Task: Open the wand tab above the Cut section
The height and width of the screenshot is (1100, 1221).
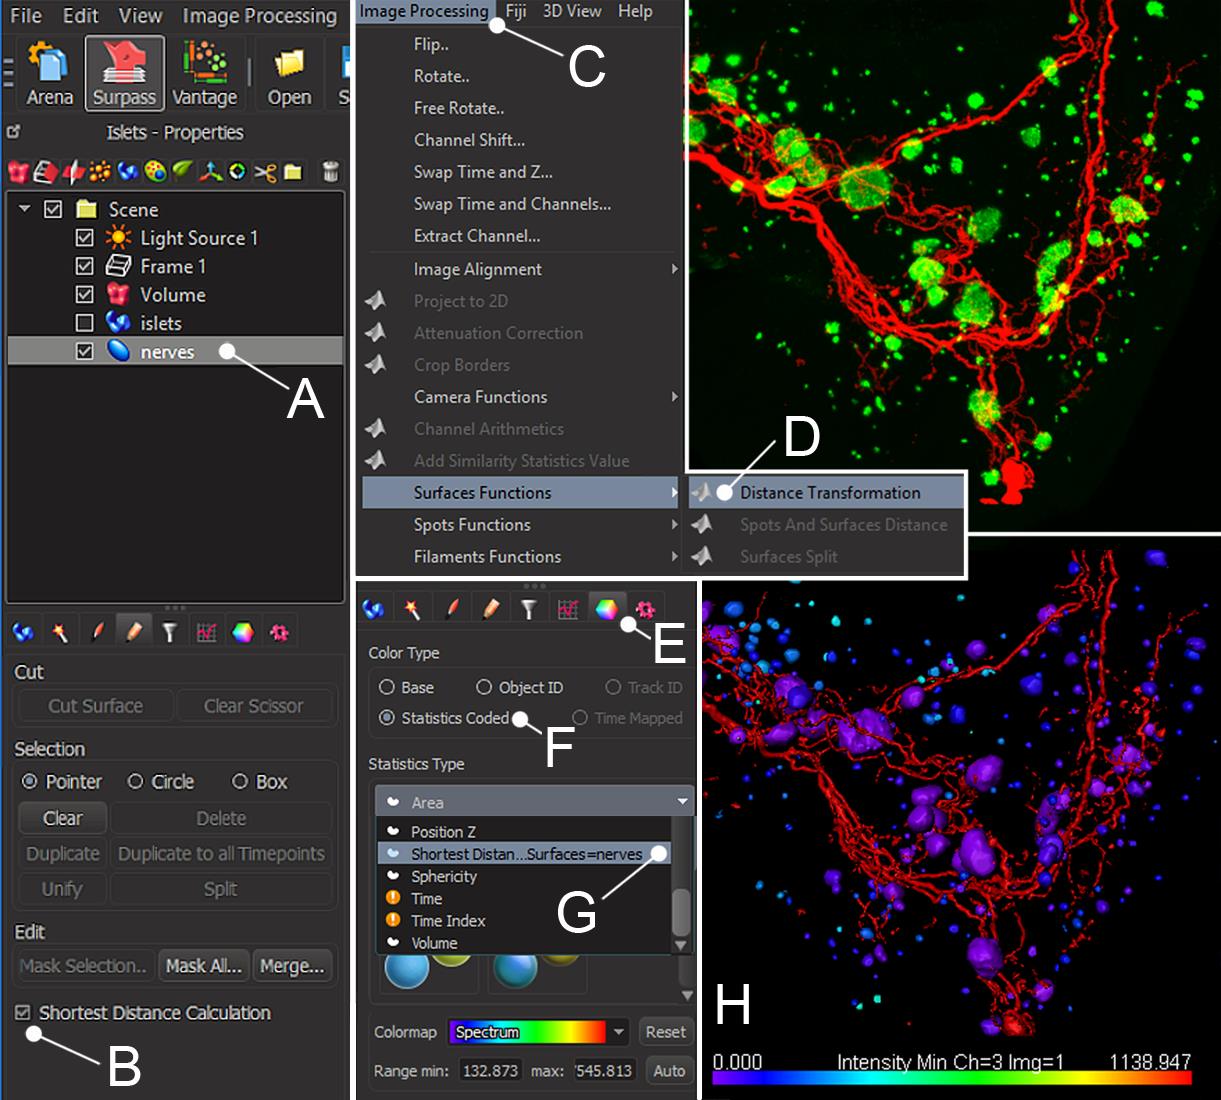Action: [60, 632]
